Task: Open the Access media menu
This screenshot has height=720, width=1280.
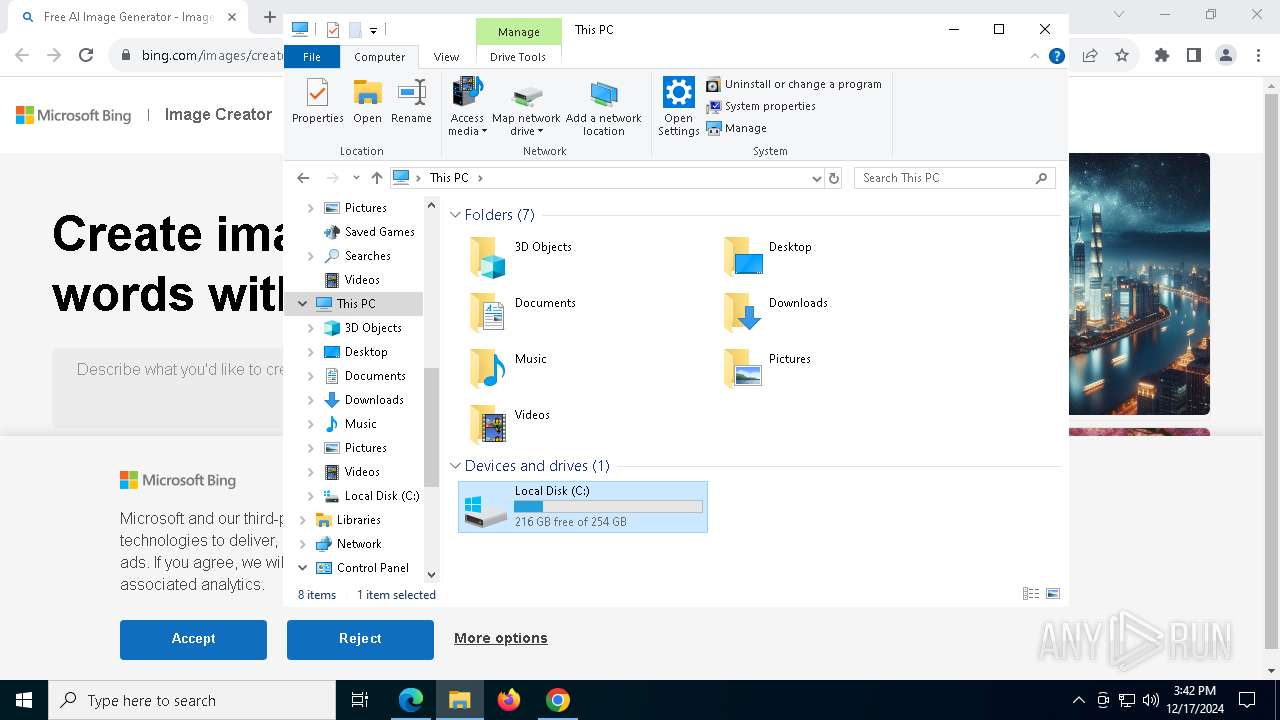Action: pyautogui.click(x=467, y=107)
